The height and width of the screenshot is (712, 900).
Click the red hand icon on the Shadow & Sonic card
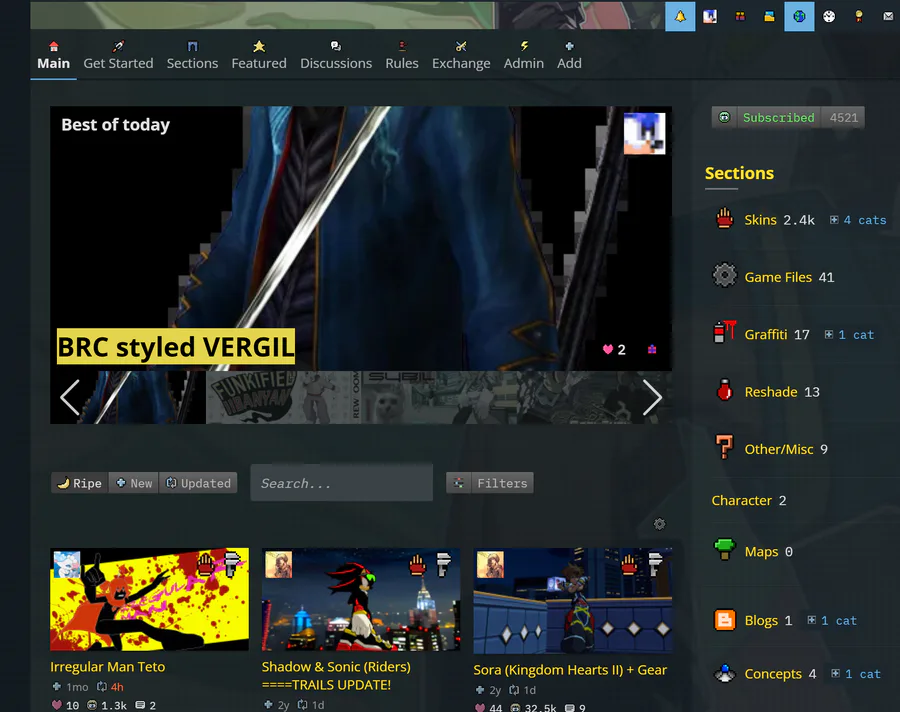(417, 564)
